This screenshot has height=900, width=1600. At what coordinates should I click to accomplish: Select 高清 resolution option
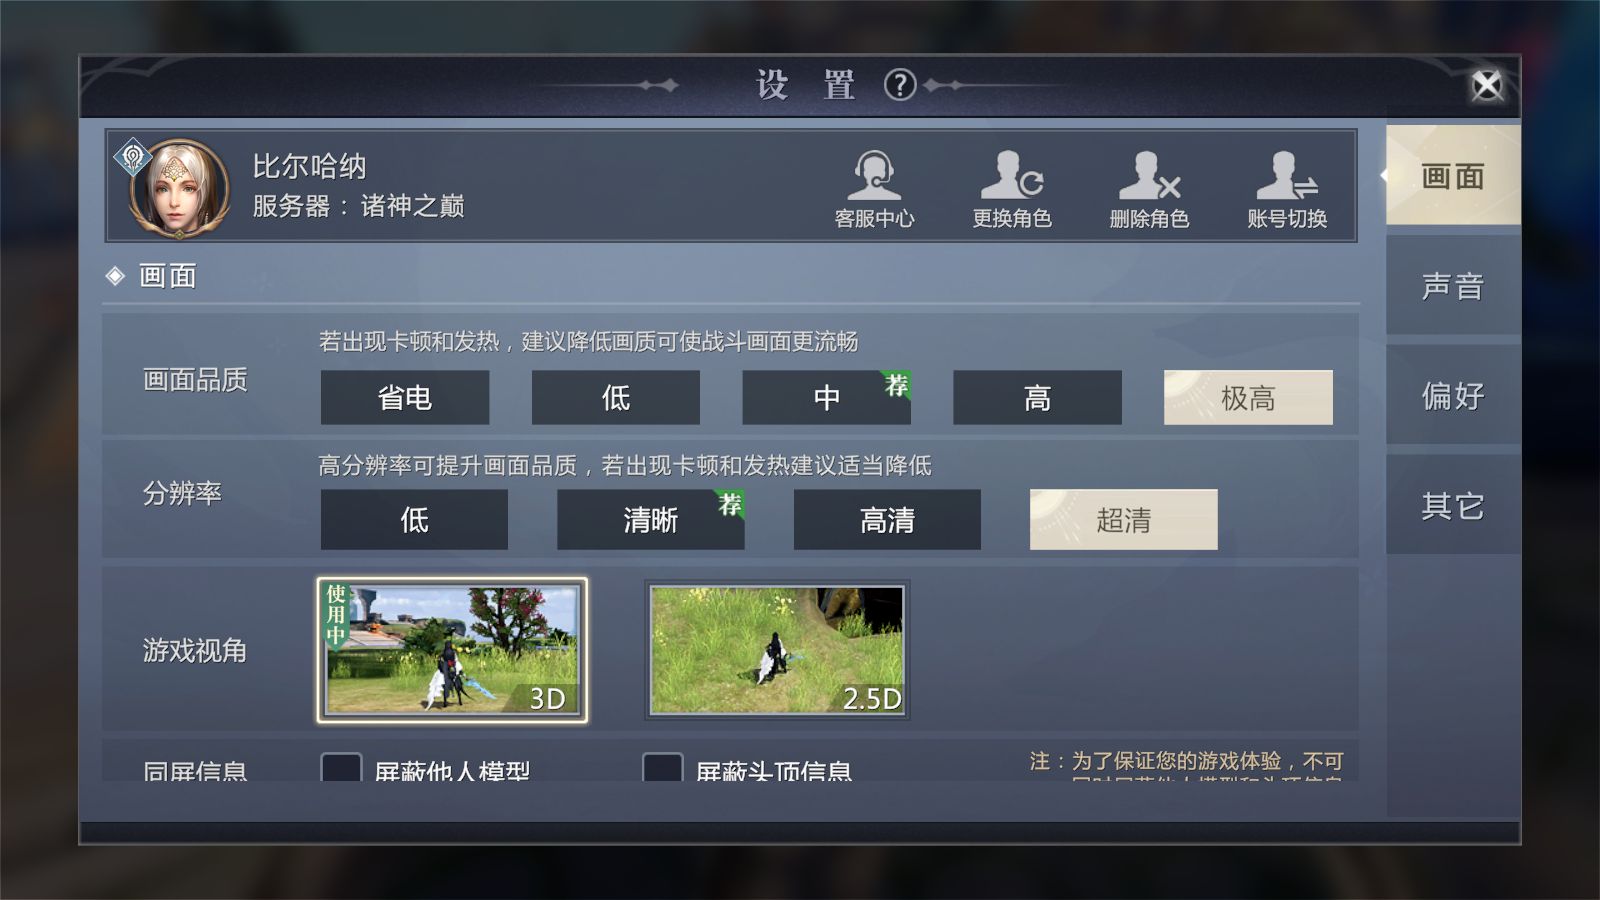886,519
